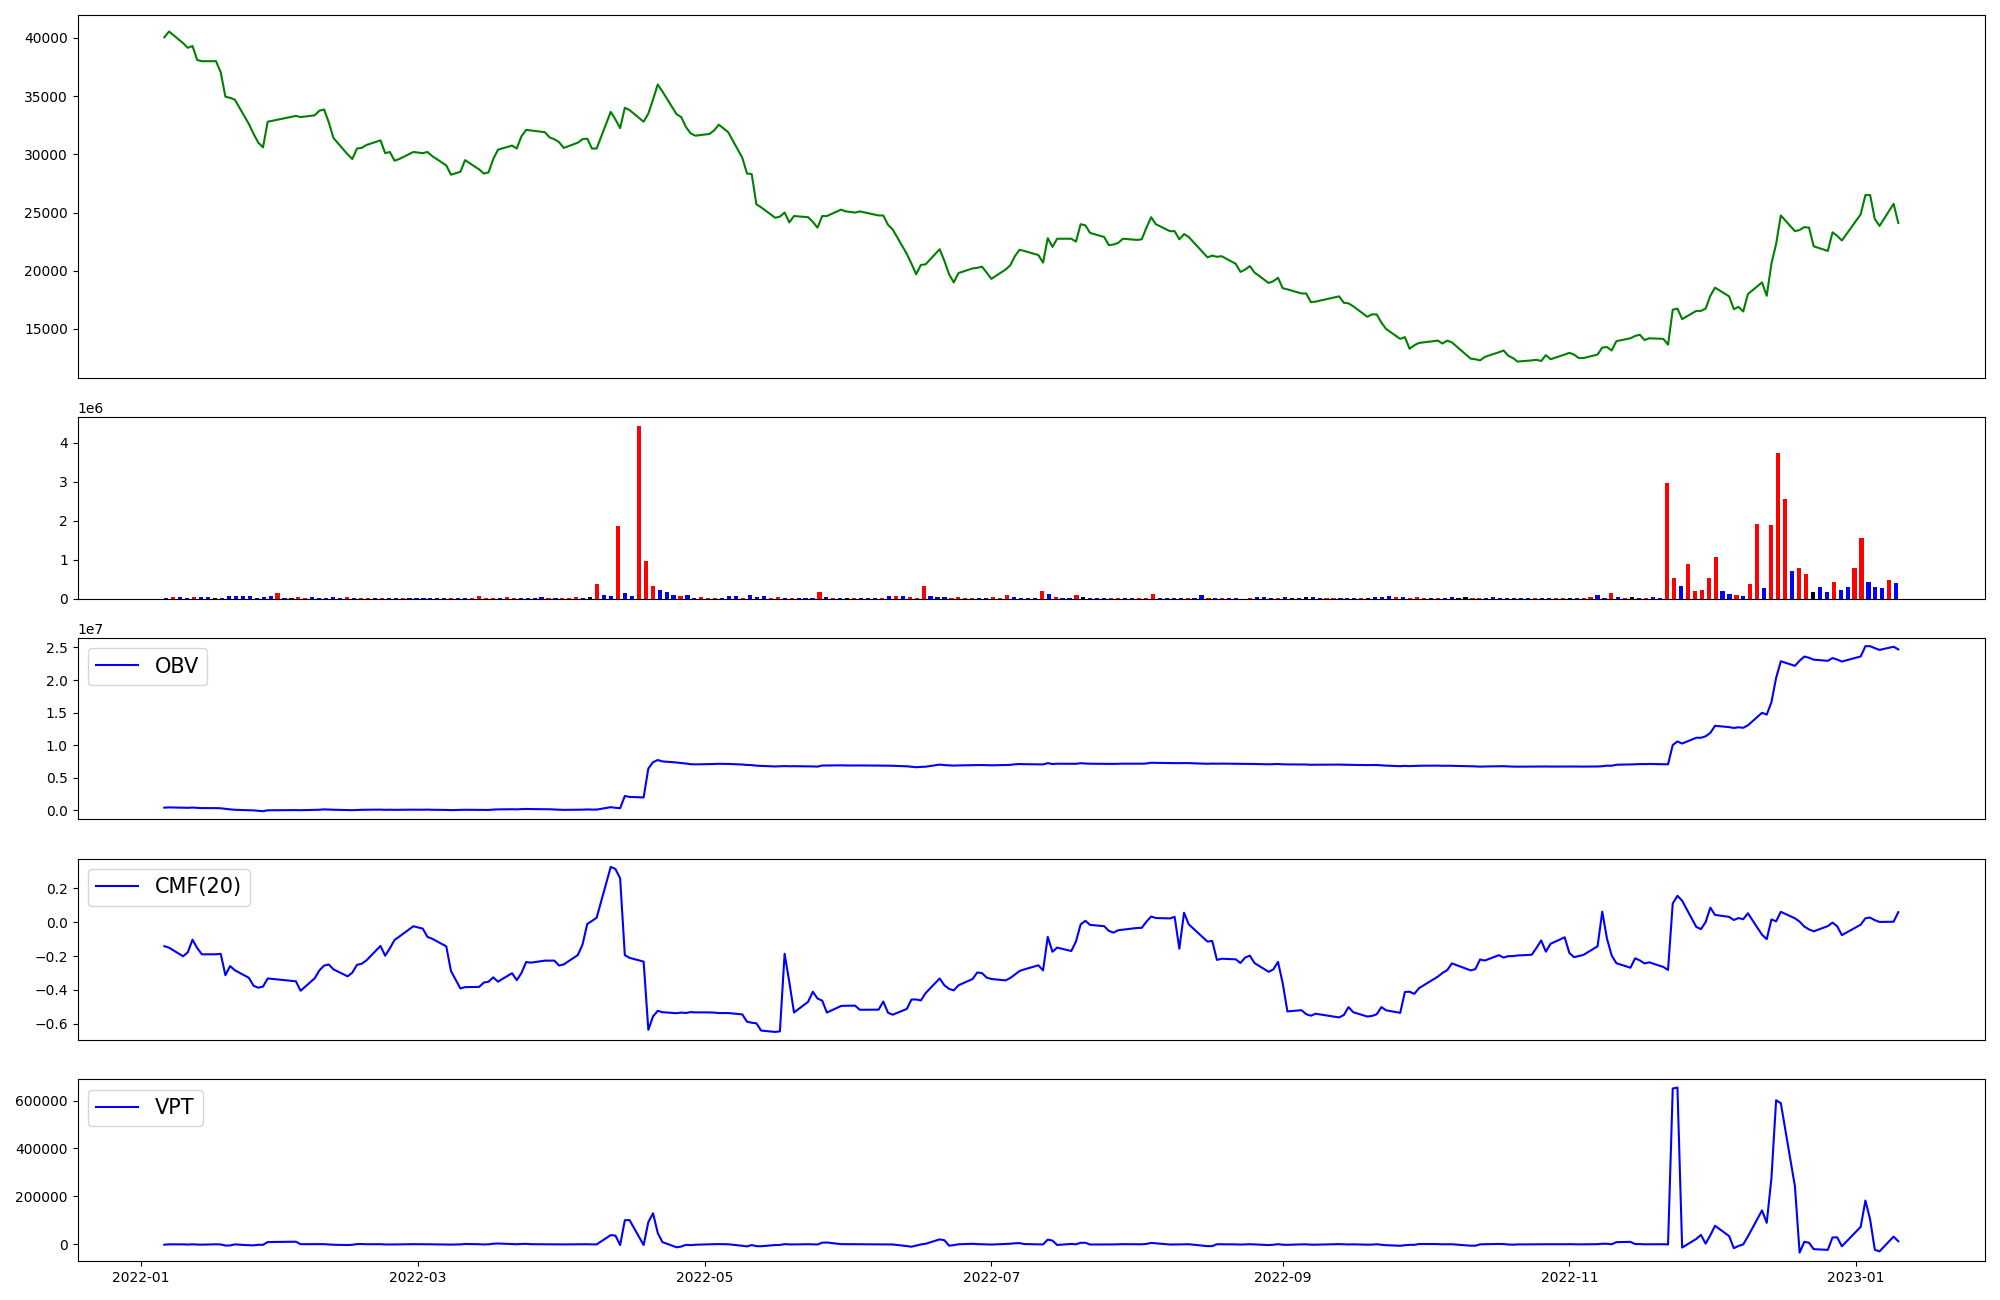The width and height of the screenshot is (2000, 1300).
Task: Click the CMF line's highest peak in April
Action: [x=611, y=867]
